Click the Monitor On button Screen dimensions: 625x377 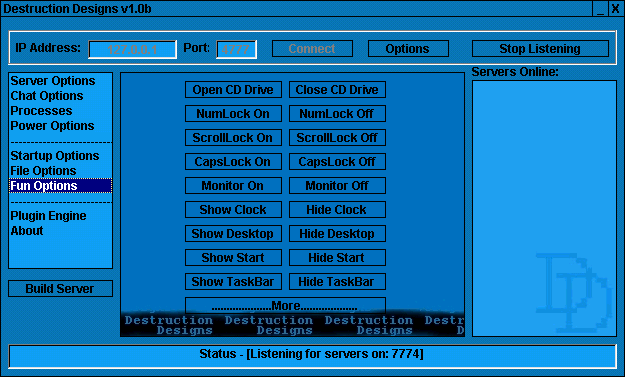click(233, 185)
